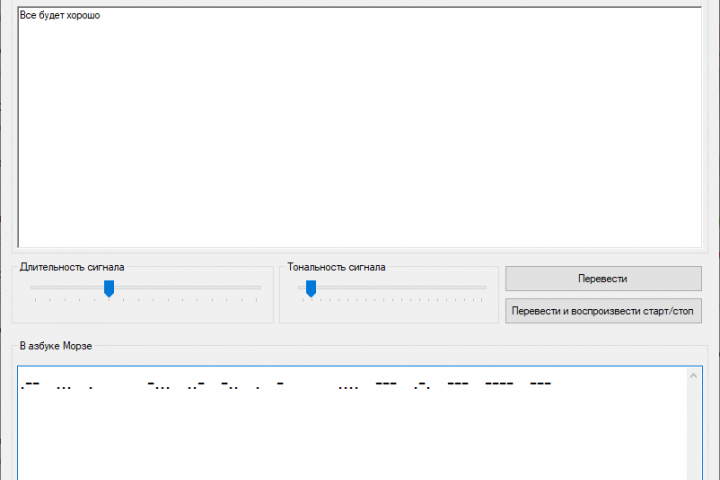Place cursor in the word хорошо
Viewport: 720px width, 480px height.
(83, 15)
